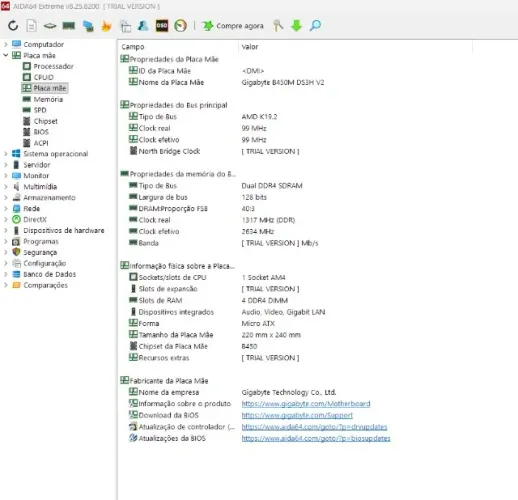
Task: Open the Report page icon
Action: coord(31,26)
